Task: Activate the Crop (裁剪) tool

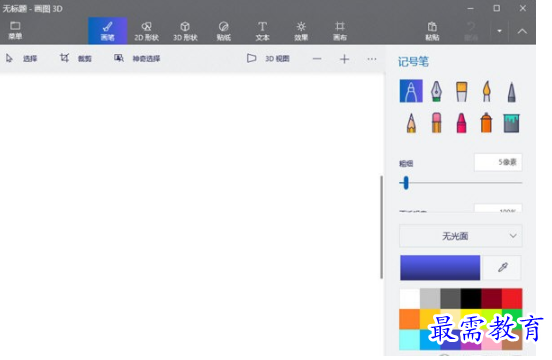Action: 76,58
